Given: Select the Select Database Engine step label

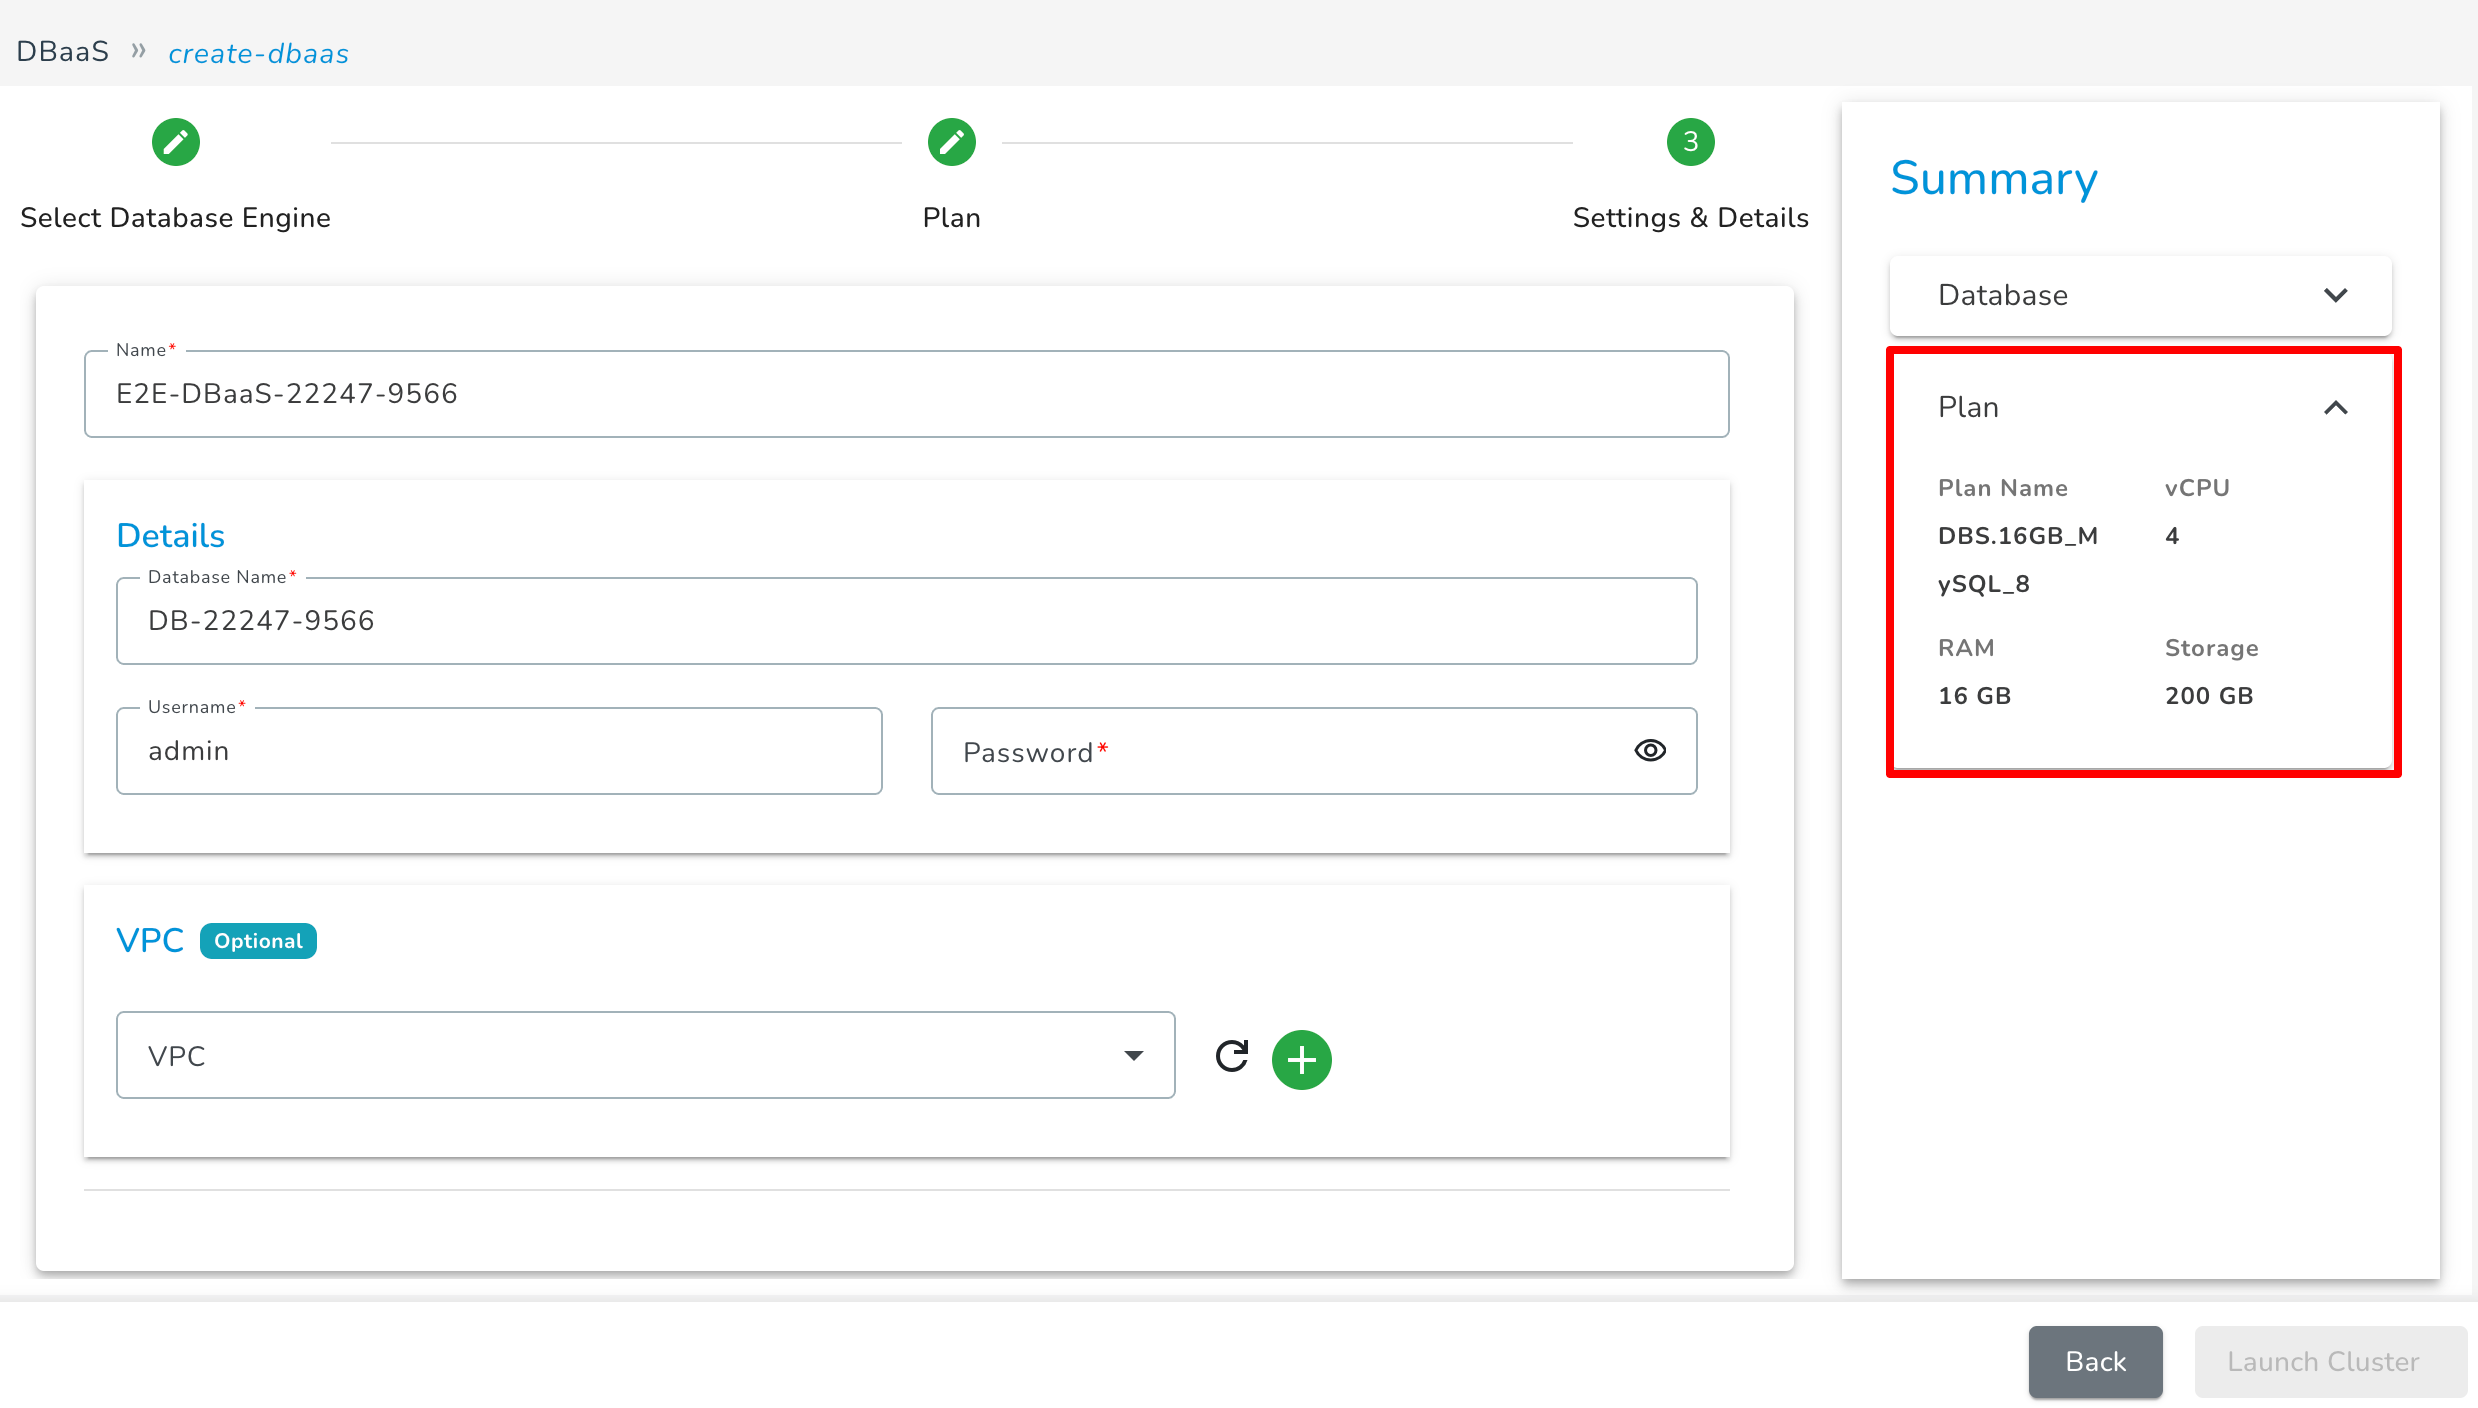Looking at the screenshot, I should [176, 218].
